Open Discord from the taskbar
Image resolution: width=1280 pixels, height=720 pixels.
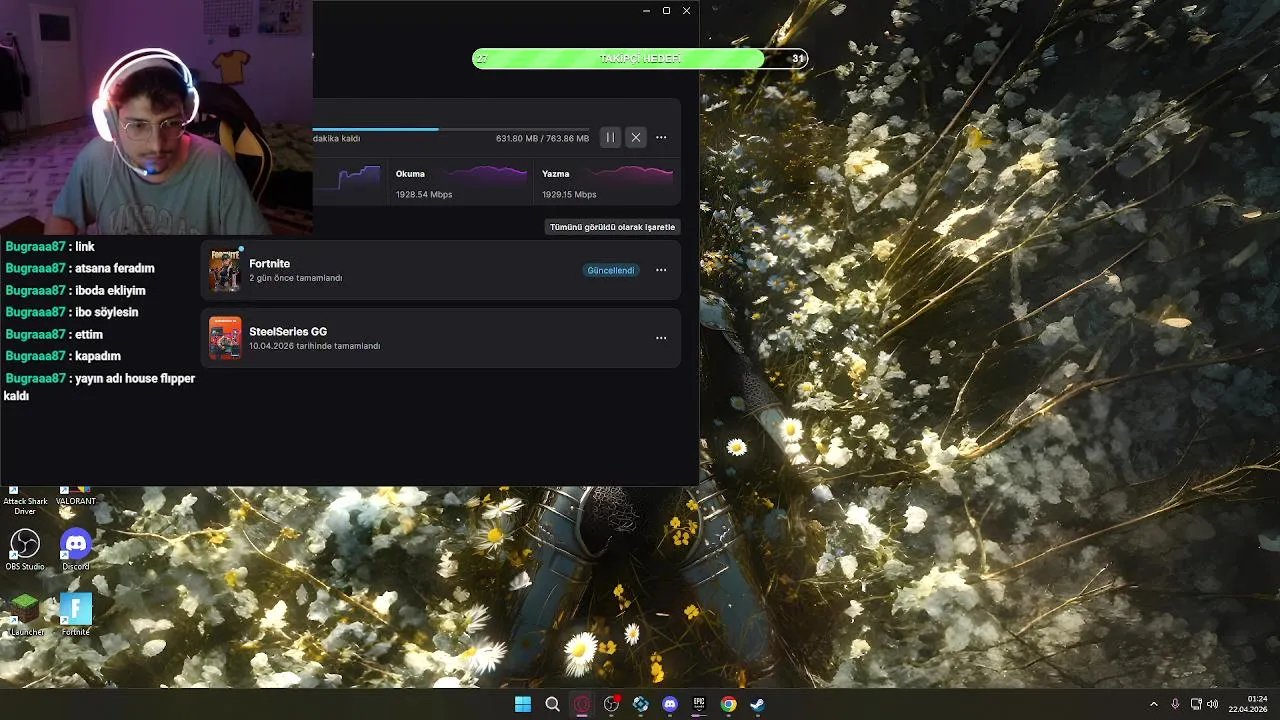point(670,704)
